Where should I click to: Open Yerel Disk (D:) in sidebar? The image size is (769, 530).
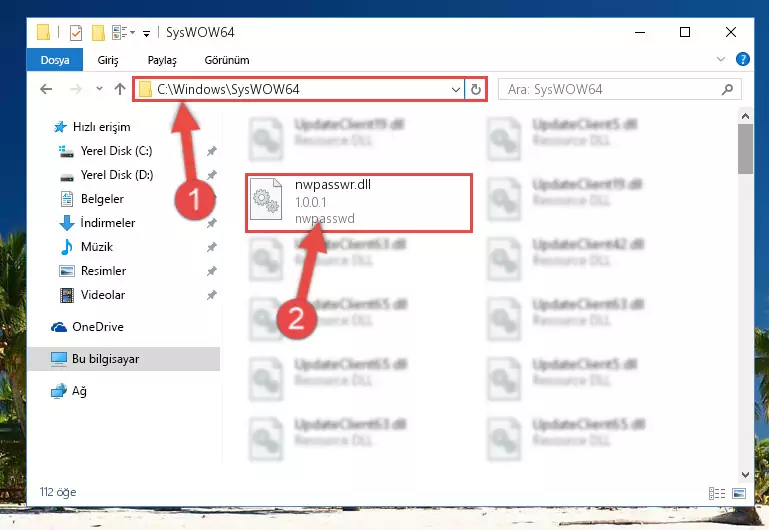pos(117,175)
